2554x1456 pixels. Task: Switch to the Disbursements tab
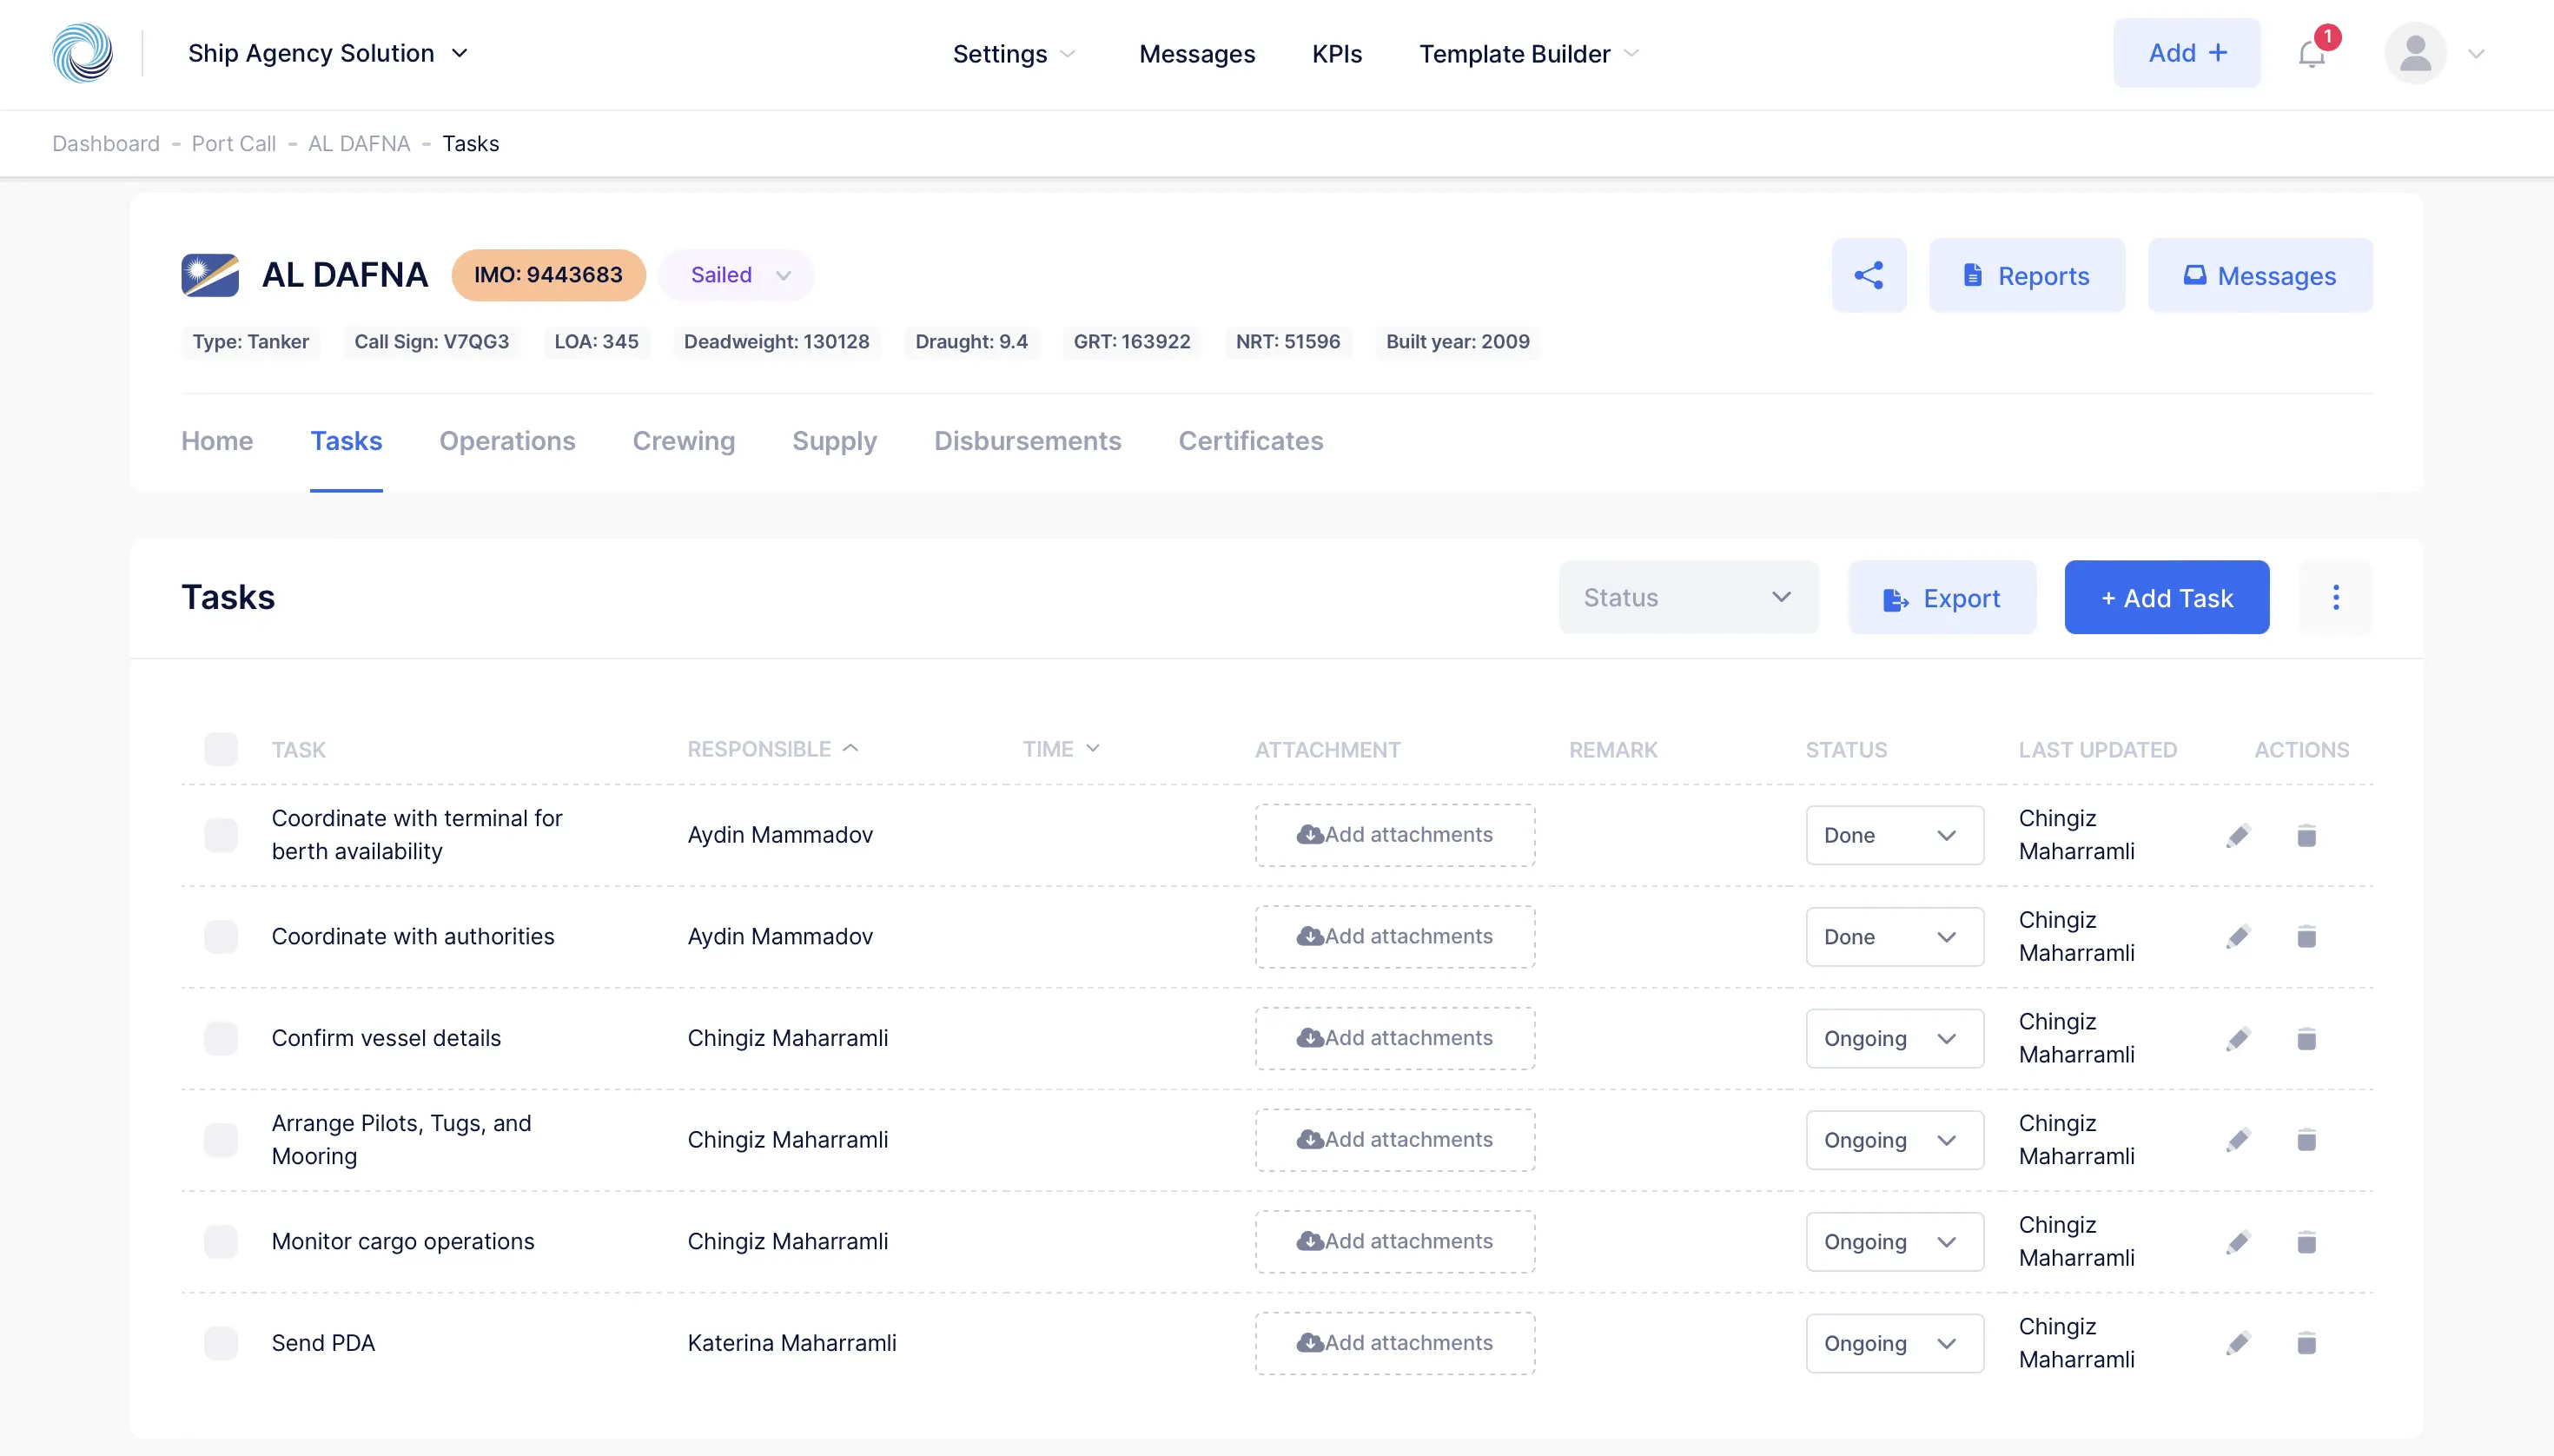(1027, 441)
